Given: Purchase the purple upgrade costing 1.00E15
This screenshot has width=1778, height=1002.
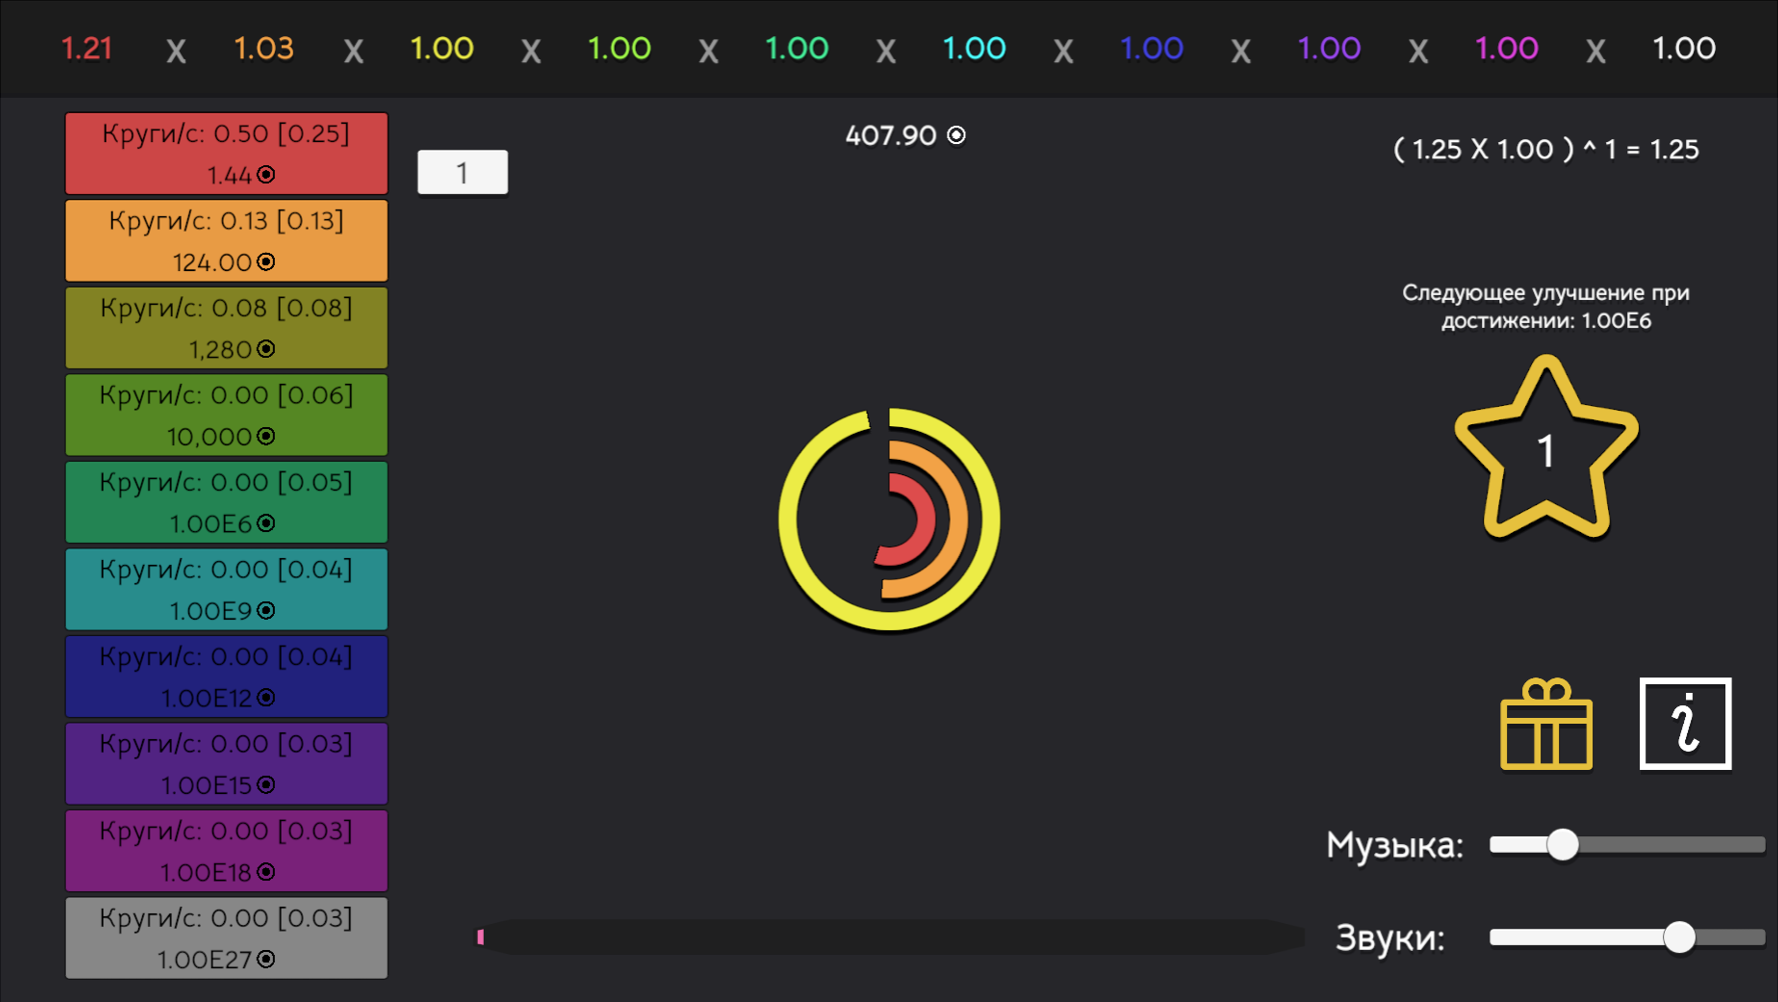Looking at the screenshot, I should pos(226,763).
